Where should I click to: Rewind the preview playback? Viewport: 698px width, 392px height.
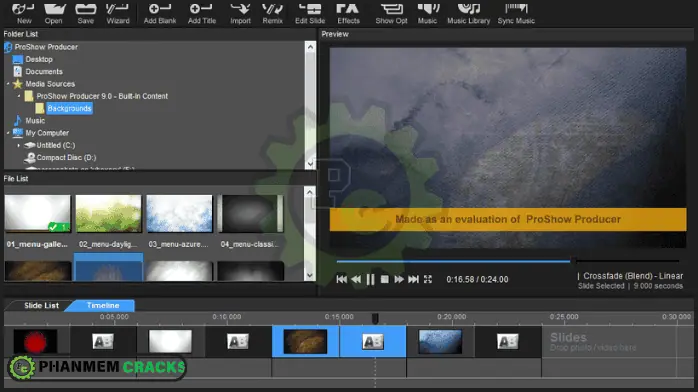pyautogui.click(x=356, y=279)
